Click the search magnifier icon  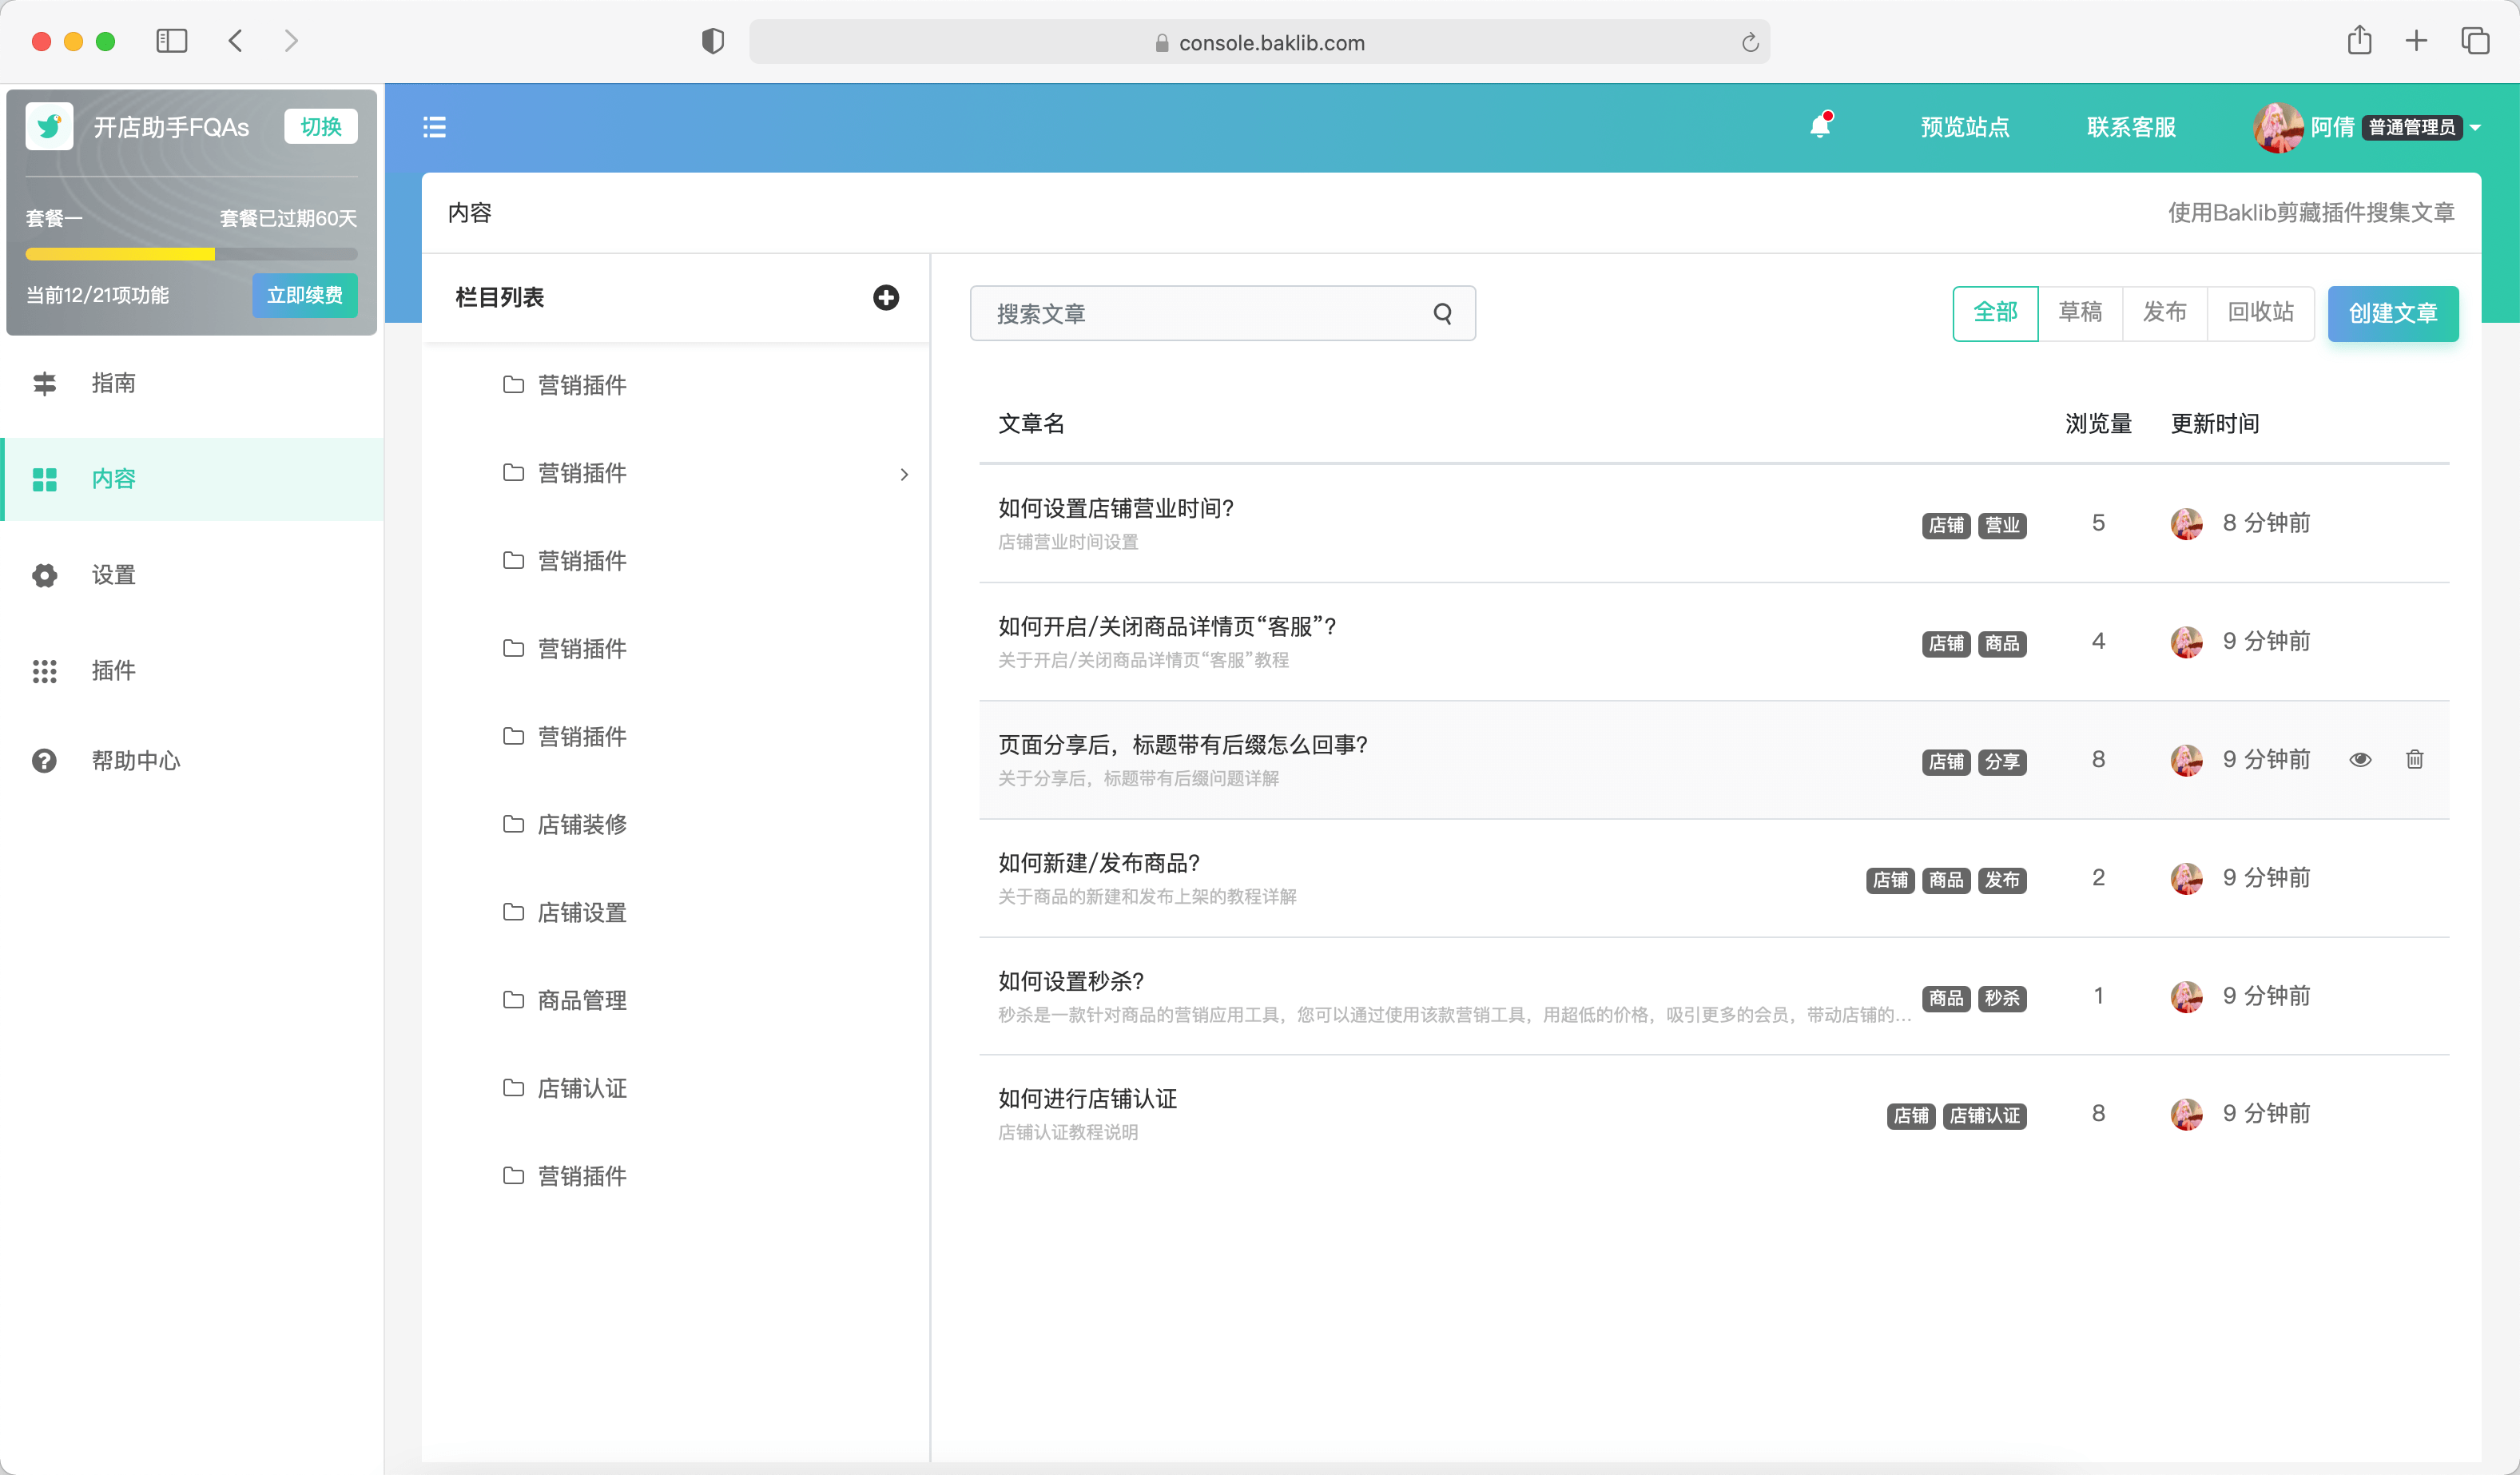click(1442, 314)
